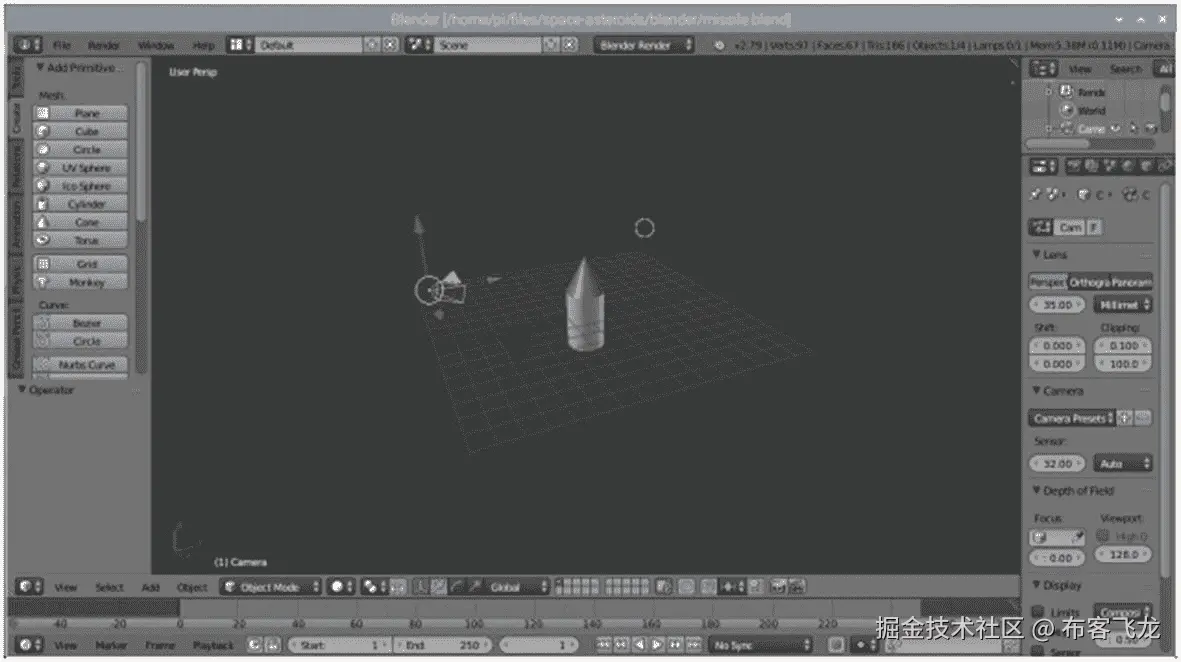
Task: Select the Panoramic lens type
Action: [1131, 282]
